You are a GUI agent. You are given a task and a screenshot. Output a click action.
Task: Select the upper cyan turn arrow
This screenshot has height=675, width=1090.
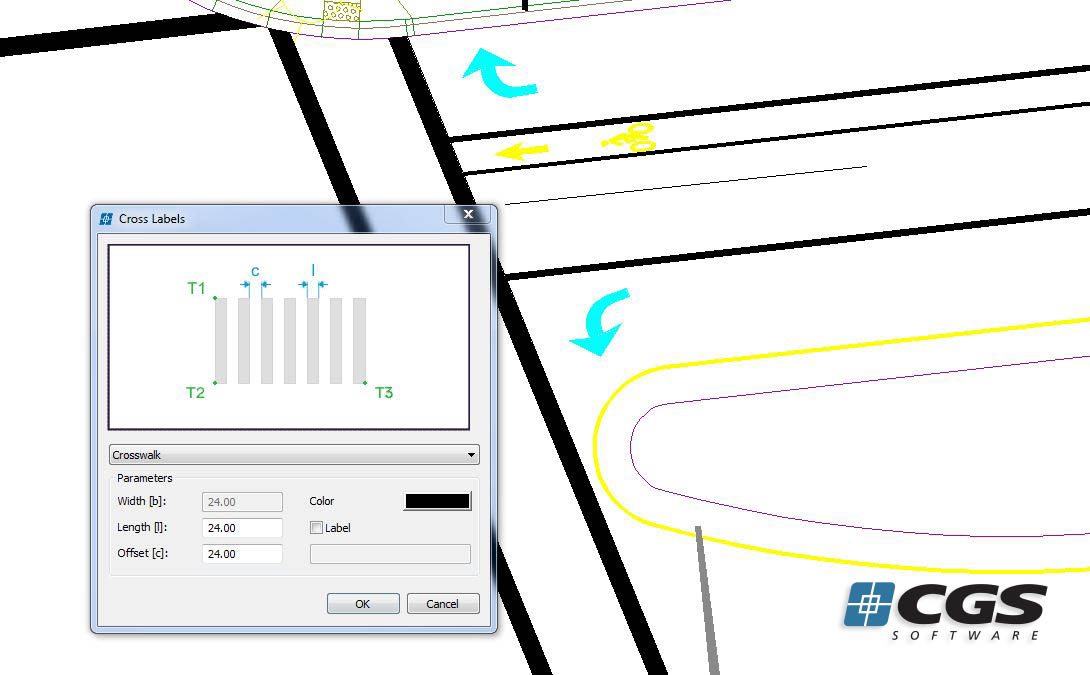[x=500, y=73]
